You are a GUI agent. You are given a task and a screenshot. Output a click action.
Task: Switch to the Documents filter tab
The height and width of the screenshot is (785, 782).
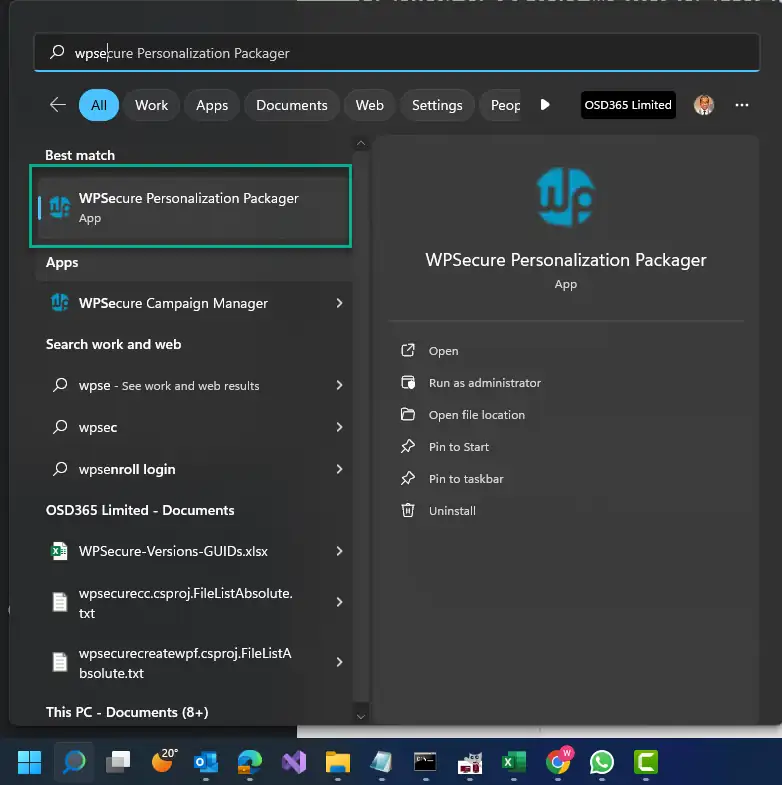pyautogui.click(x=292, y=105)
